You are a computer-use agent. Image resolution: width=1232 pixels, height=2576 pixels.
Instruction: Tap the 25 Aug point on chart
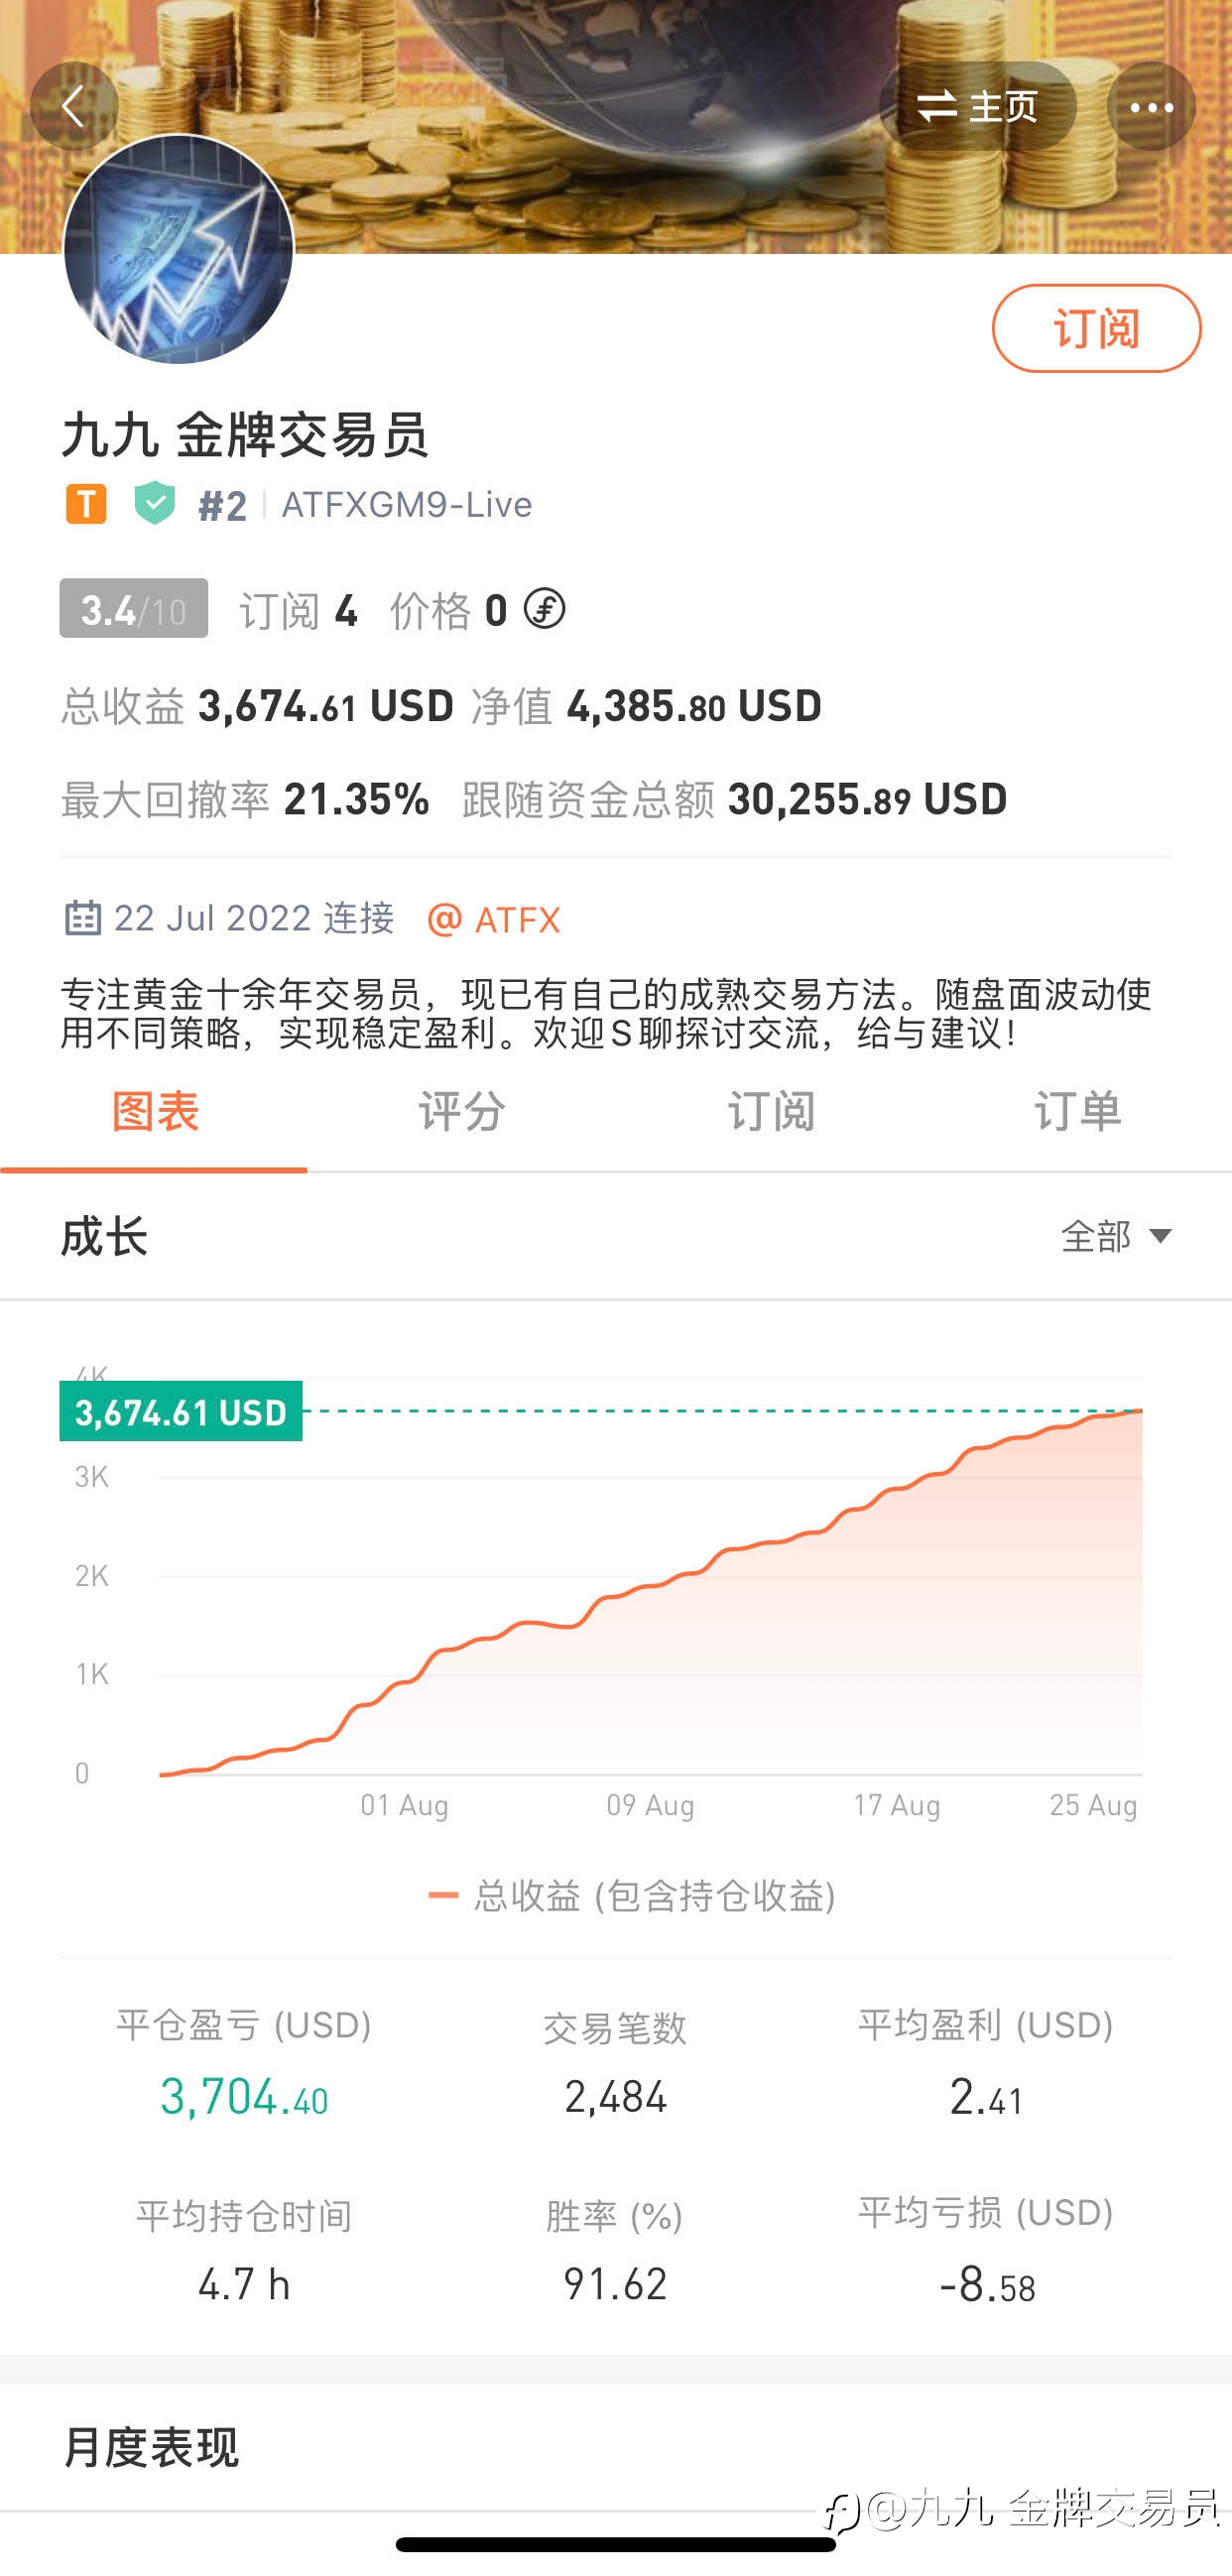[x=1093, y=1804]
